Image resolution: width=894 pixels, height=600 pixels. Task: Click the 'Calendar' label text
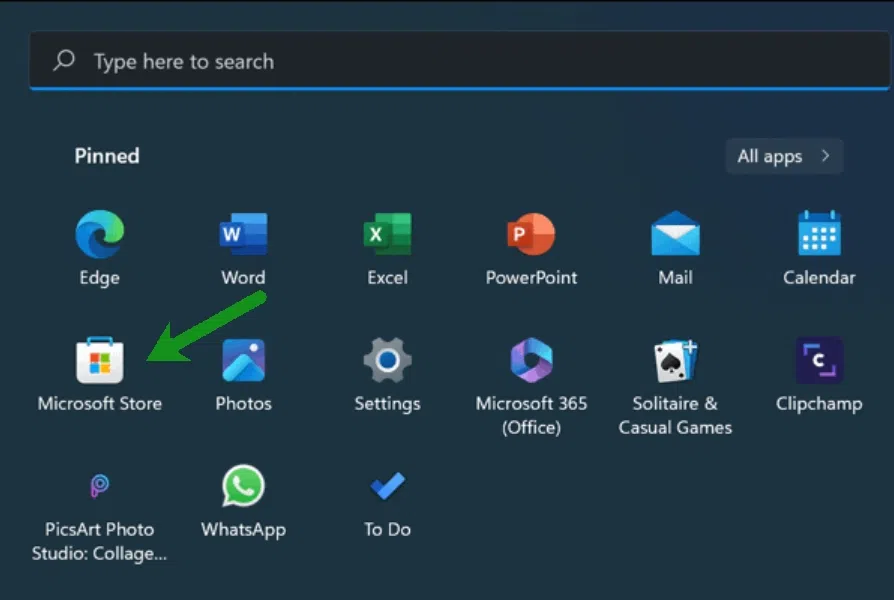(819, 277)
